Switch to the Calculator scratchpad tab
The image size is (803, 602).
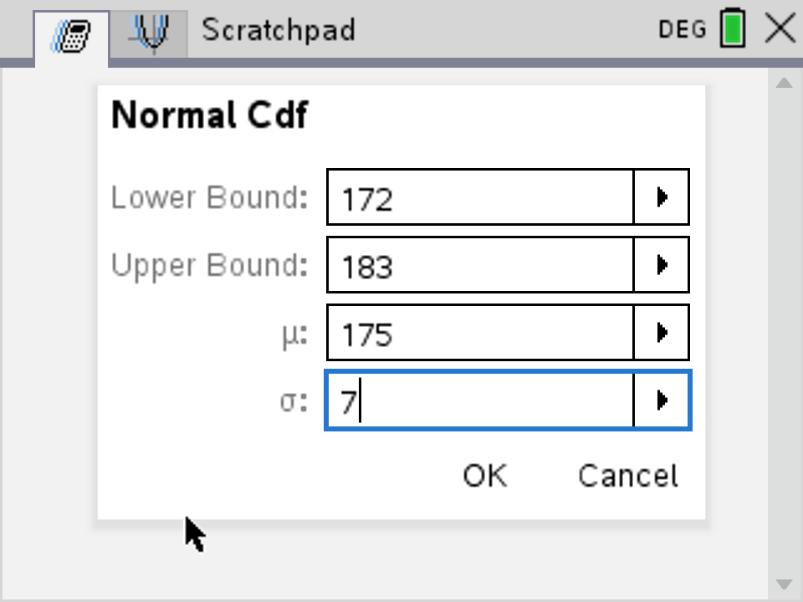71,36
